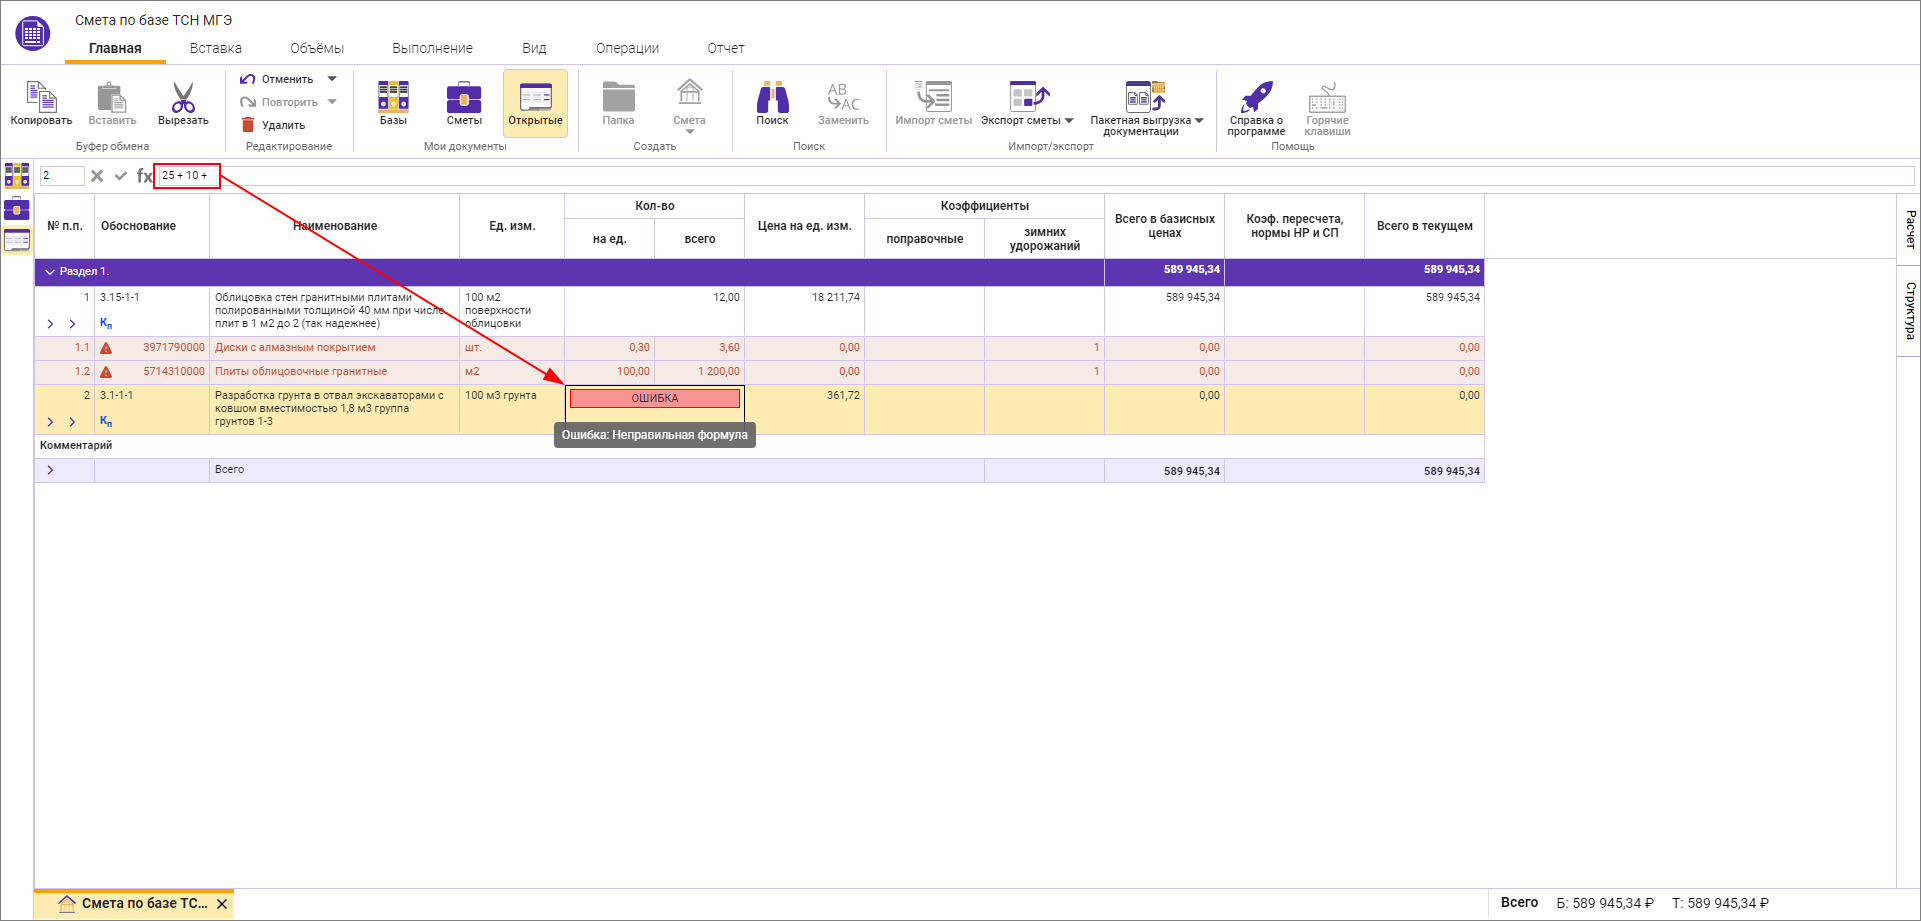Open the Структура side panel tab
Viewport: 1921px width, 921px height.
point(1909,310)
